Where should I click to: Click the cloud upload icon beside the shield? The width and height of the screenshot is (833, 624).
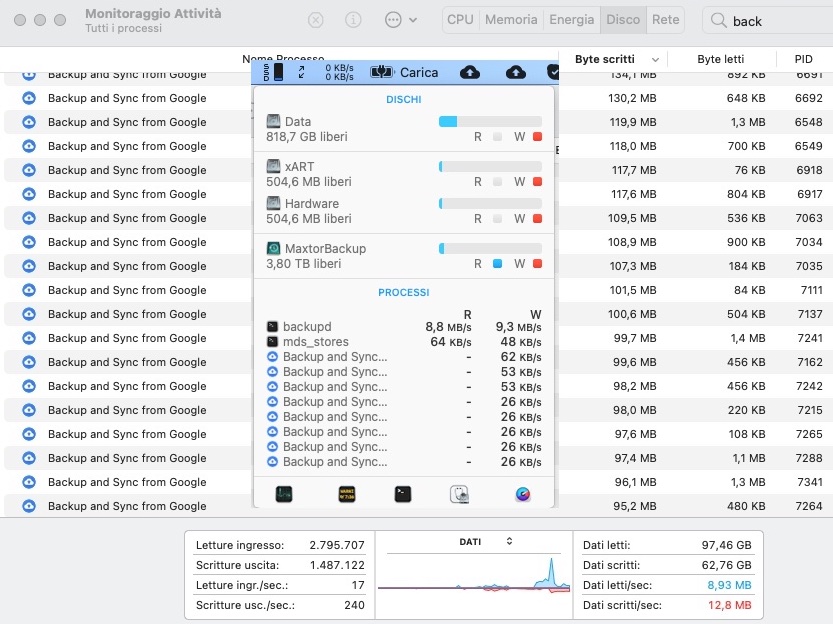[x=515, y=72]
